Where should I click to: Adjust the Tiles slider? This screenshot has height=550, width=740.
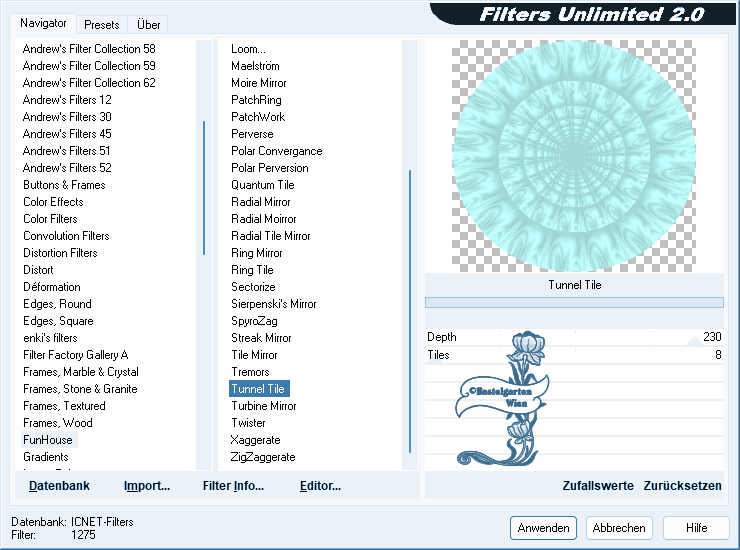pos(574,355)
